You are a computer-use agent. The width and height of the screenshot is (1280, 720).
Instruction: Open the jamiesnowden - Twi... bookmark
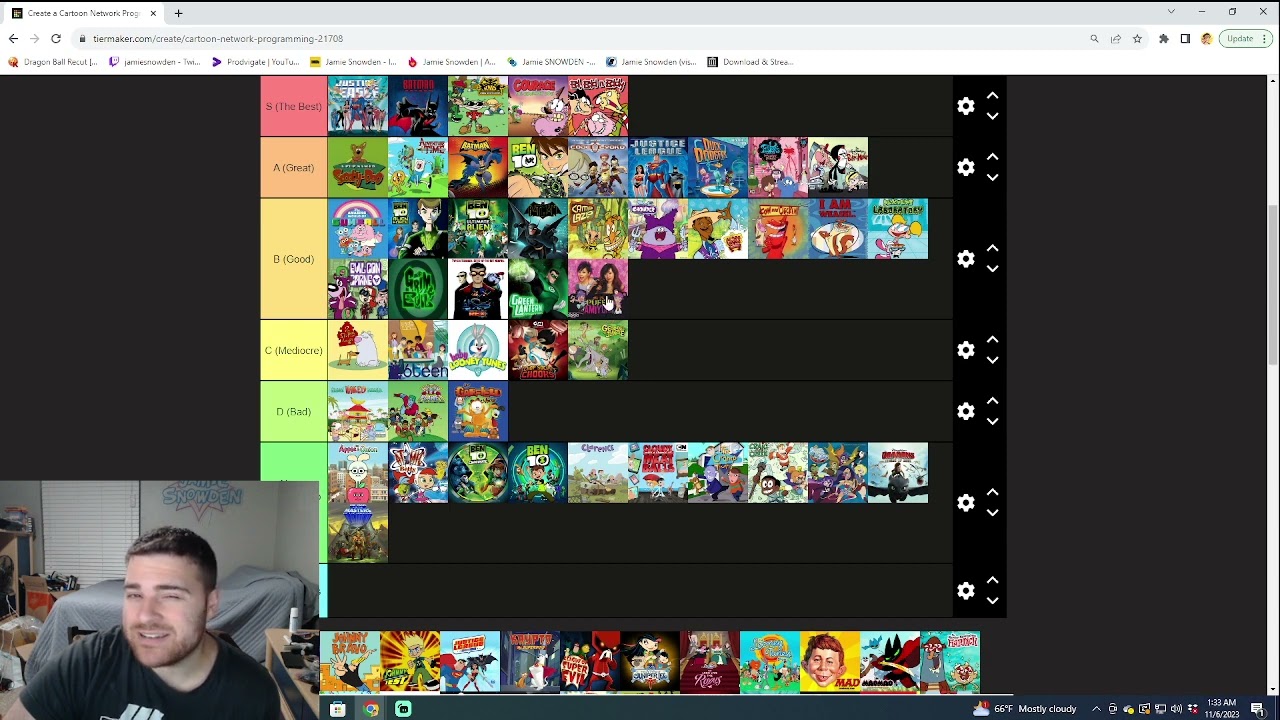(x=155, y=62)
